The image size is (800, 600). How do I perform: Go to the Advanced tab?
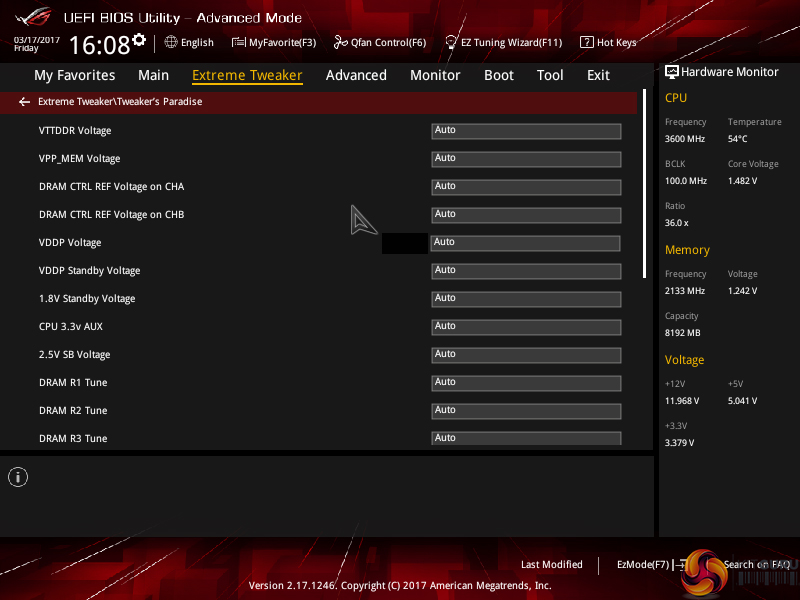tap(356, 75)
